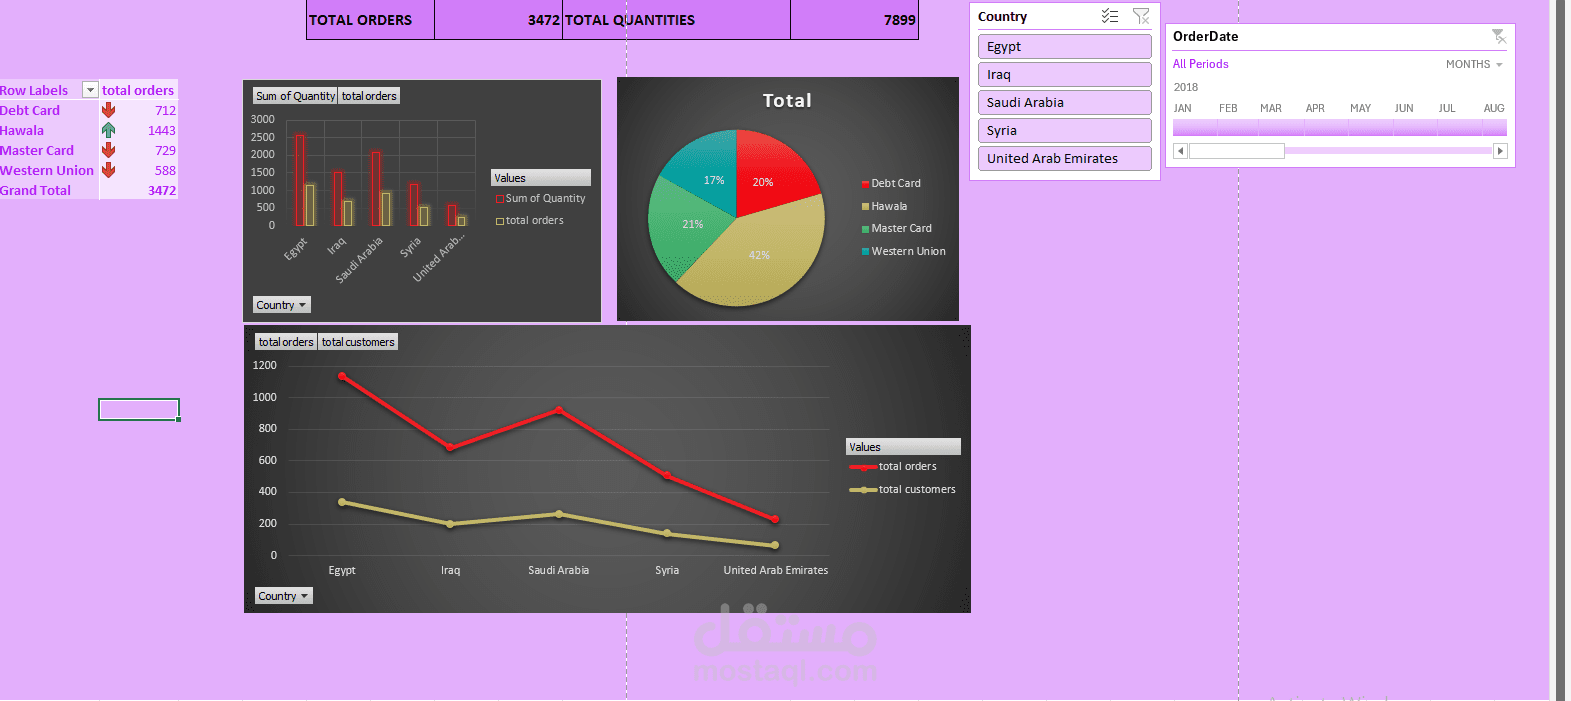Click the Sum of Quantity field button
The image size is (1571, 701).
point(295,96)
